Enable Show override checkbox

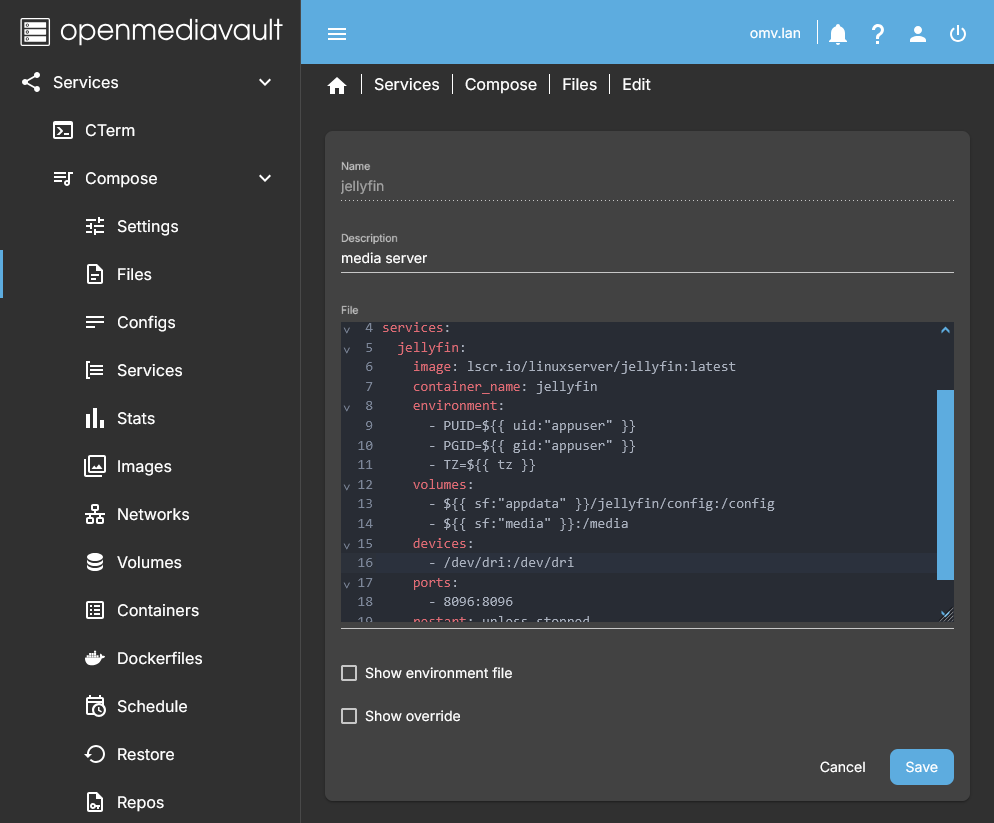click(x=349, y=716)
